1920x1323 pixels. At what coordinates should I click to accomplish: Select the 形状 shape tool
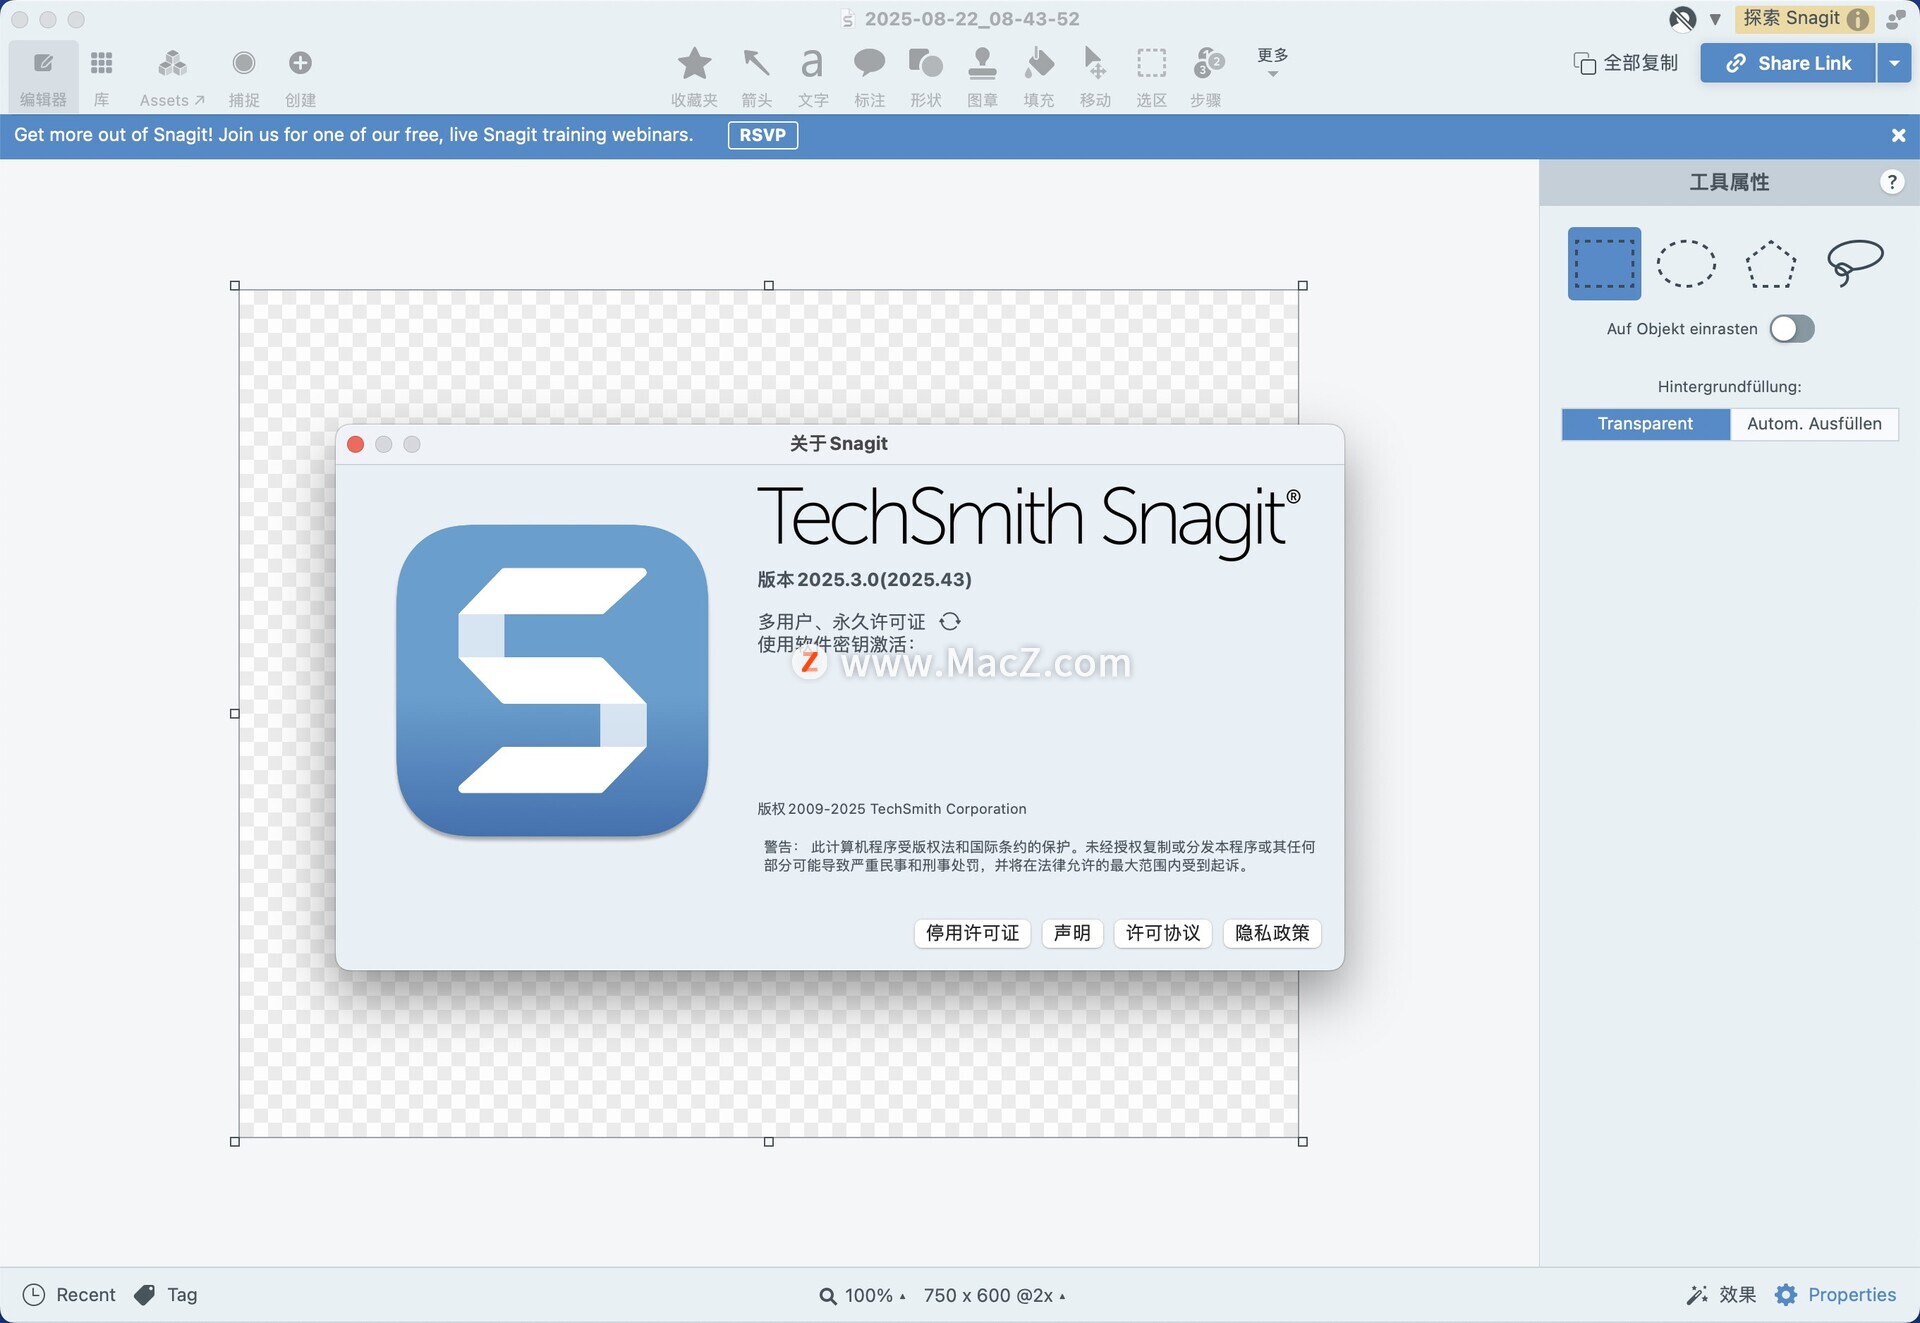click(926, 77)
